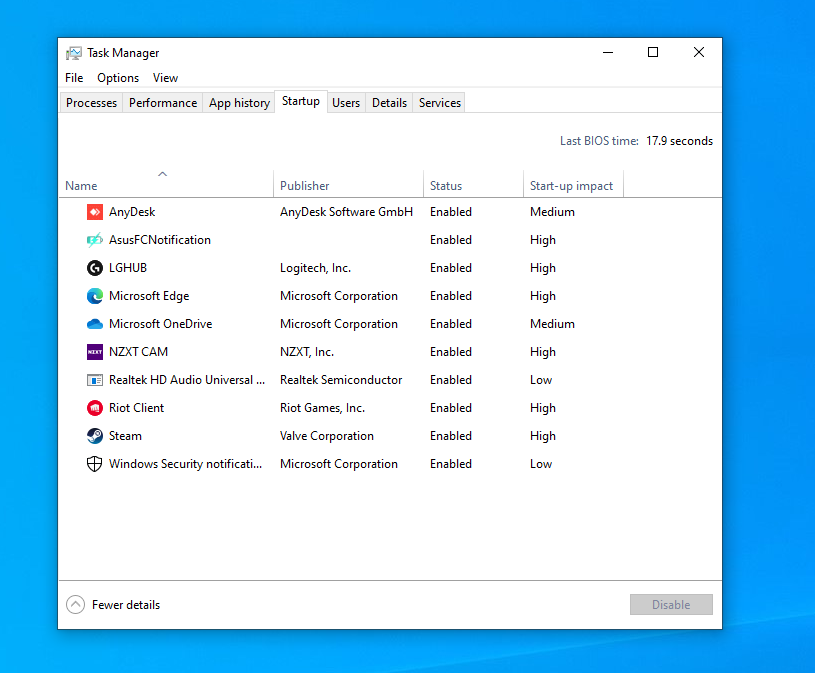The width and height of the screenshot is (815, 673).
Task: Sort by the Publisher column header
Action: click(x=348, y=183)
